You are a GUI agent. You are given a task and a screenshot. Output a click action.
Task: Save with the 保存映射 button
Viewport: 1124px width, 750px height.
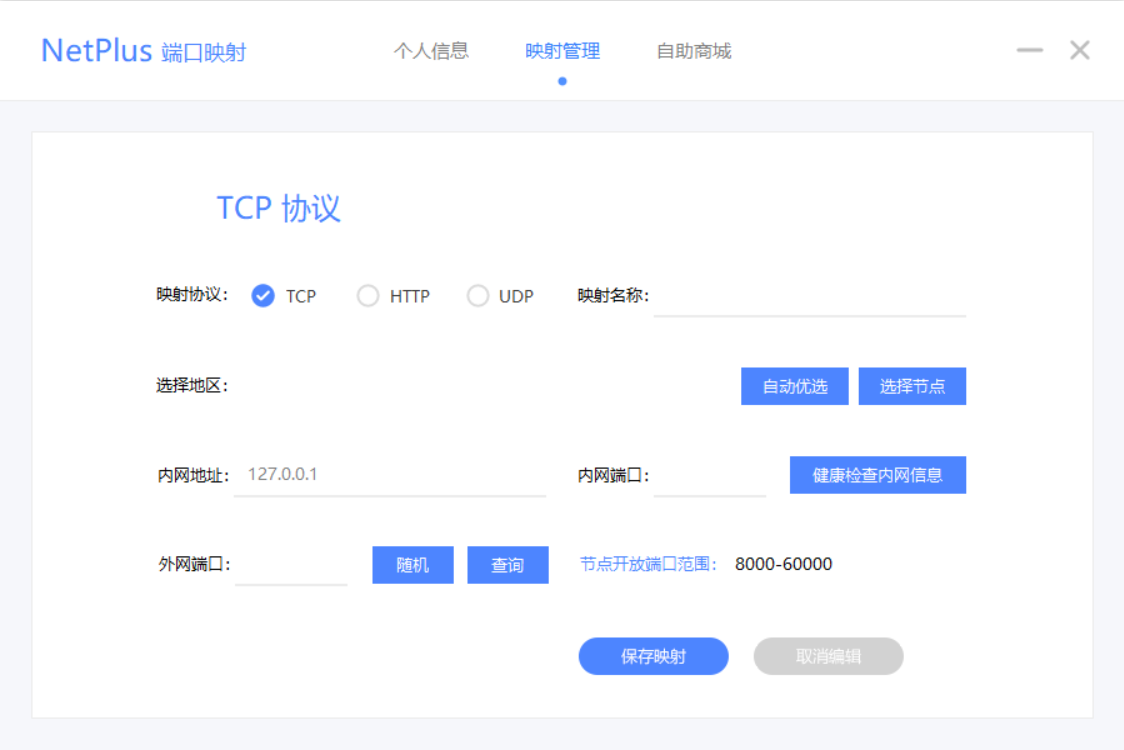pos(653,656)
